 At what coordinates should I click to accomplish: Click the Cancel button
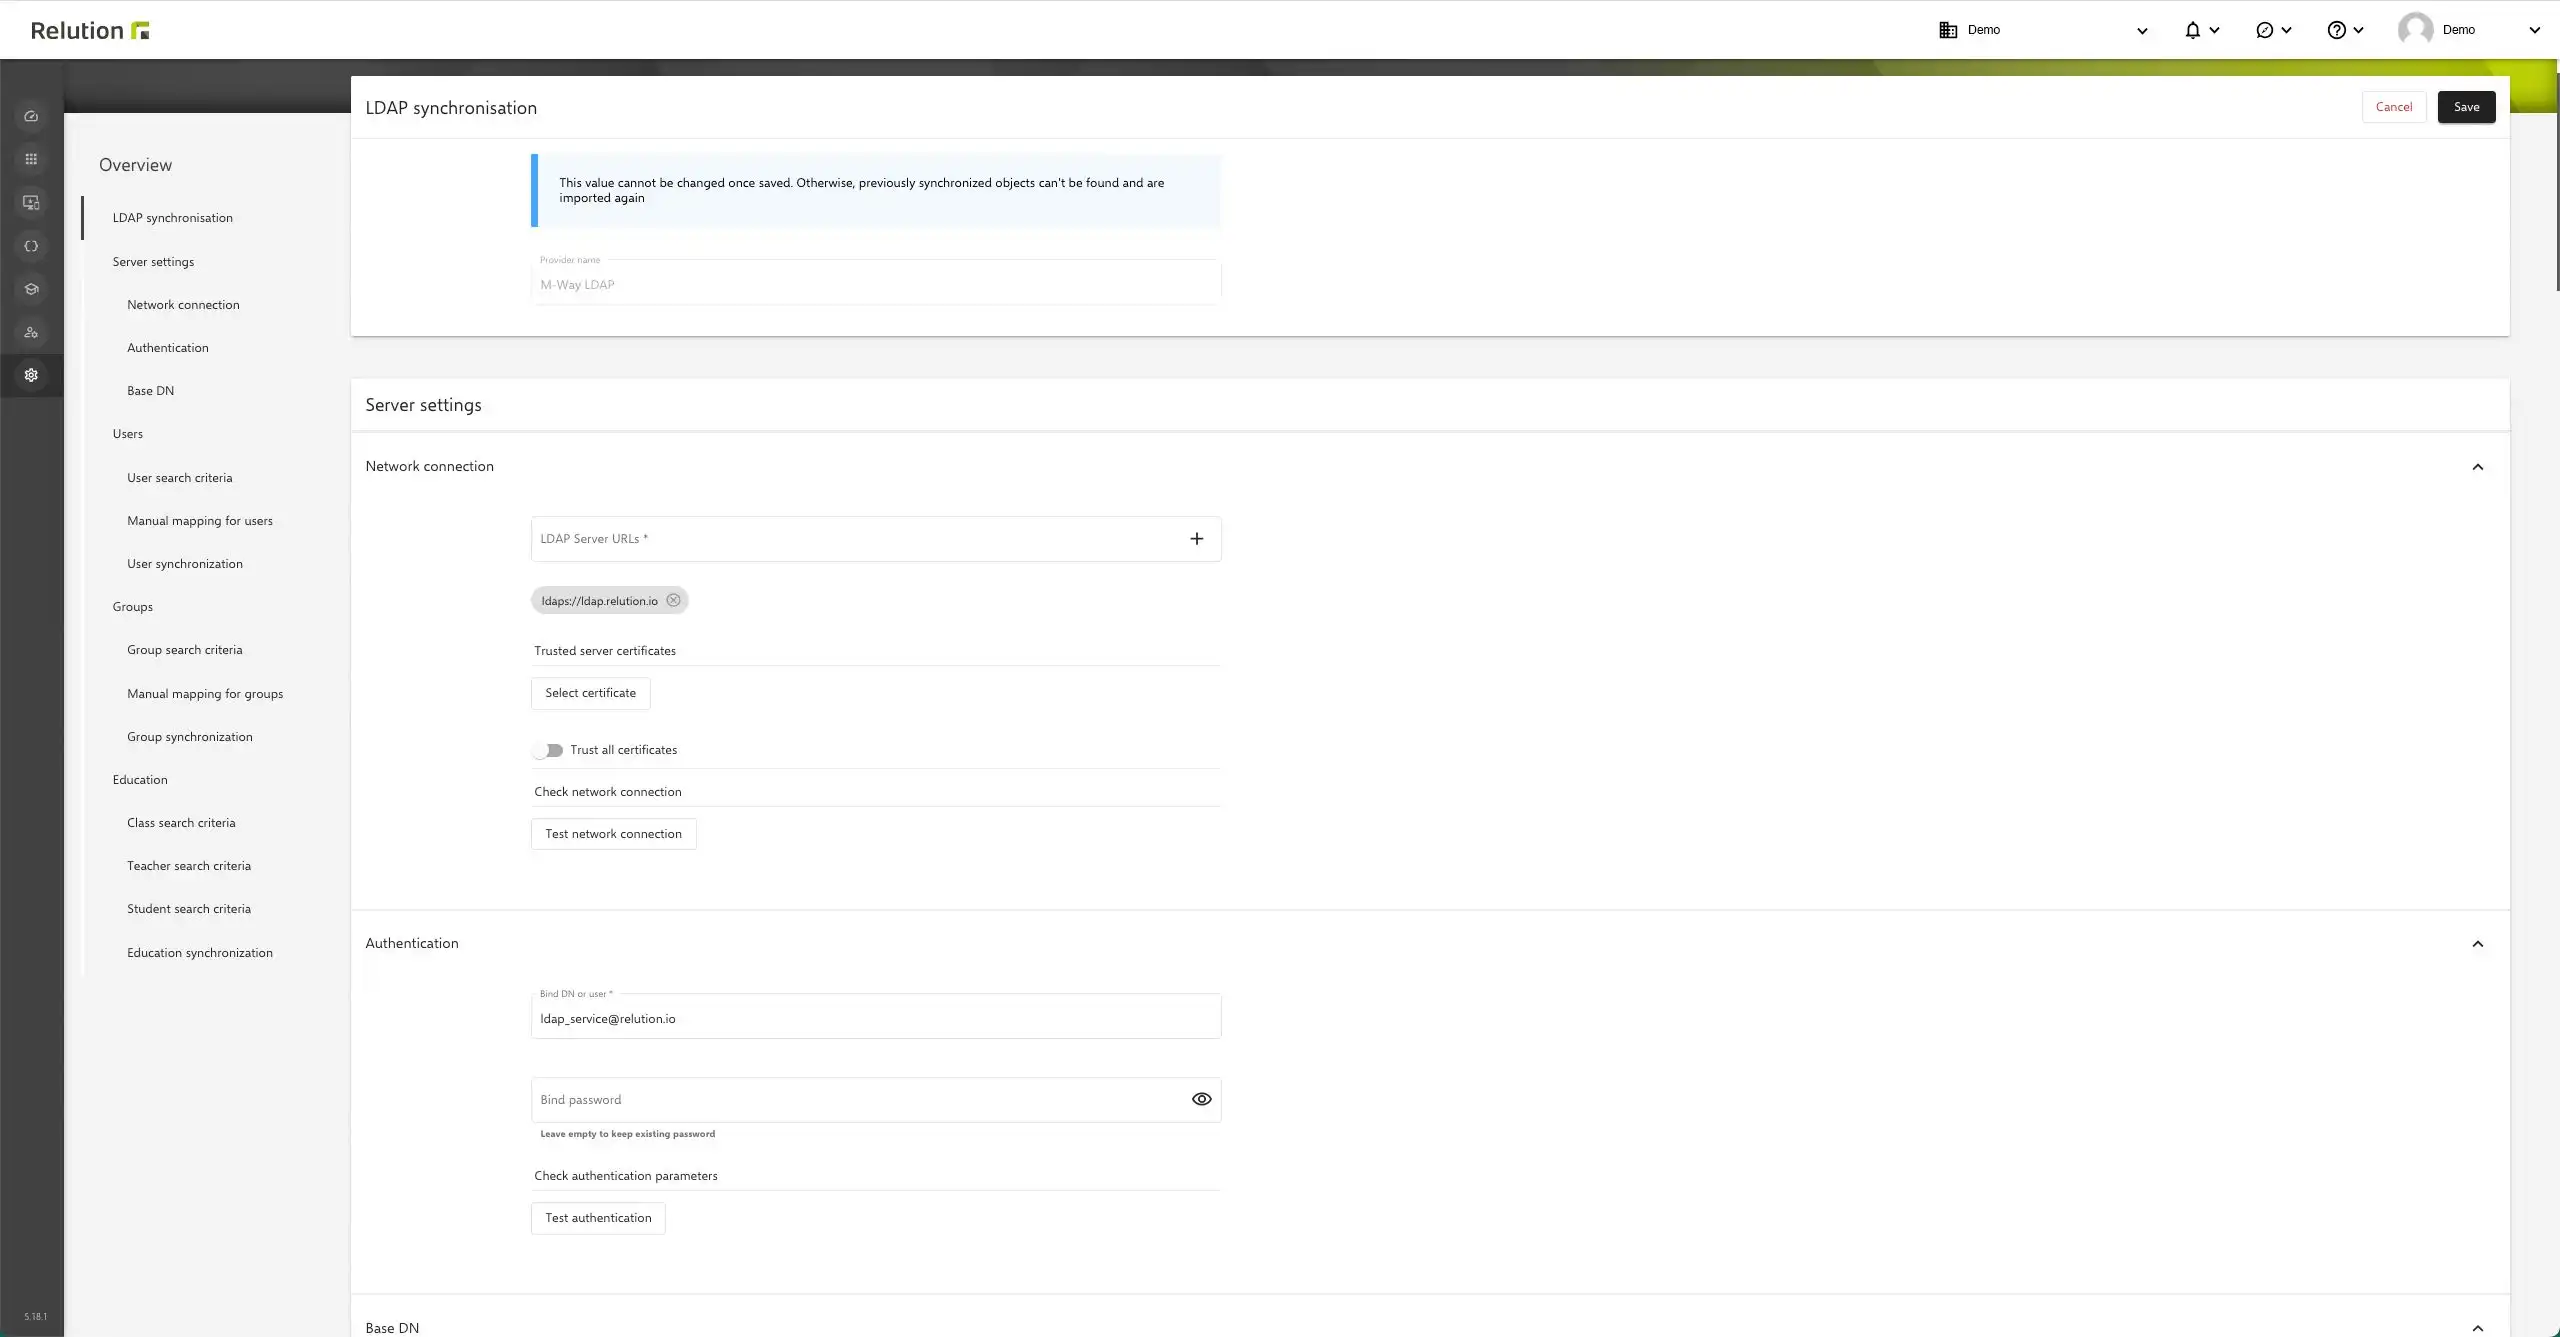(2393, 107)
